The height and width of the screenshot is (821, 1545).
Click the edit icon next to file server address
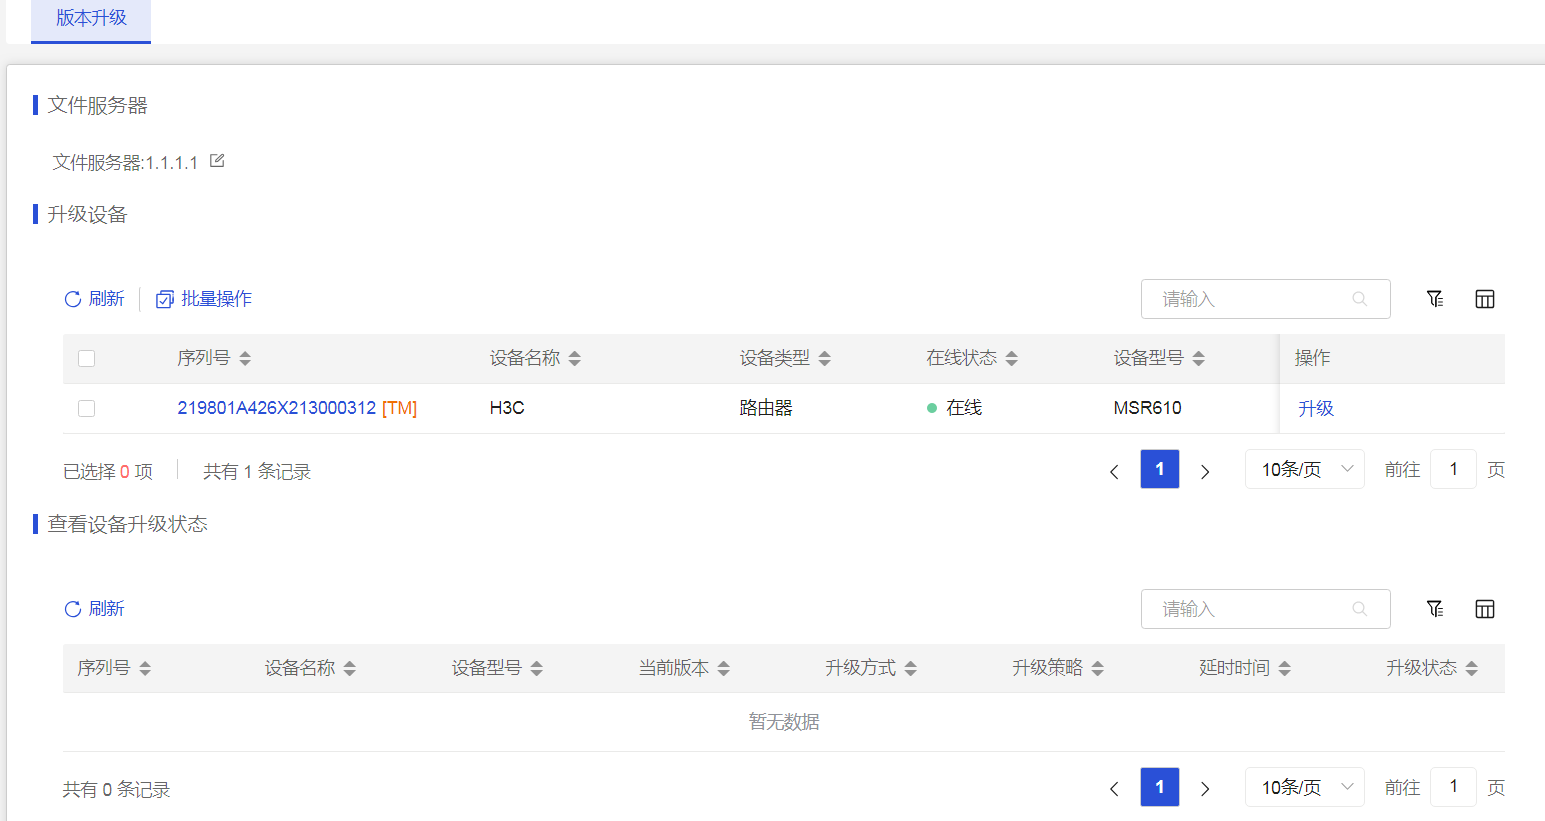click(x=217, y=161)
